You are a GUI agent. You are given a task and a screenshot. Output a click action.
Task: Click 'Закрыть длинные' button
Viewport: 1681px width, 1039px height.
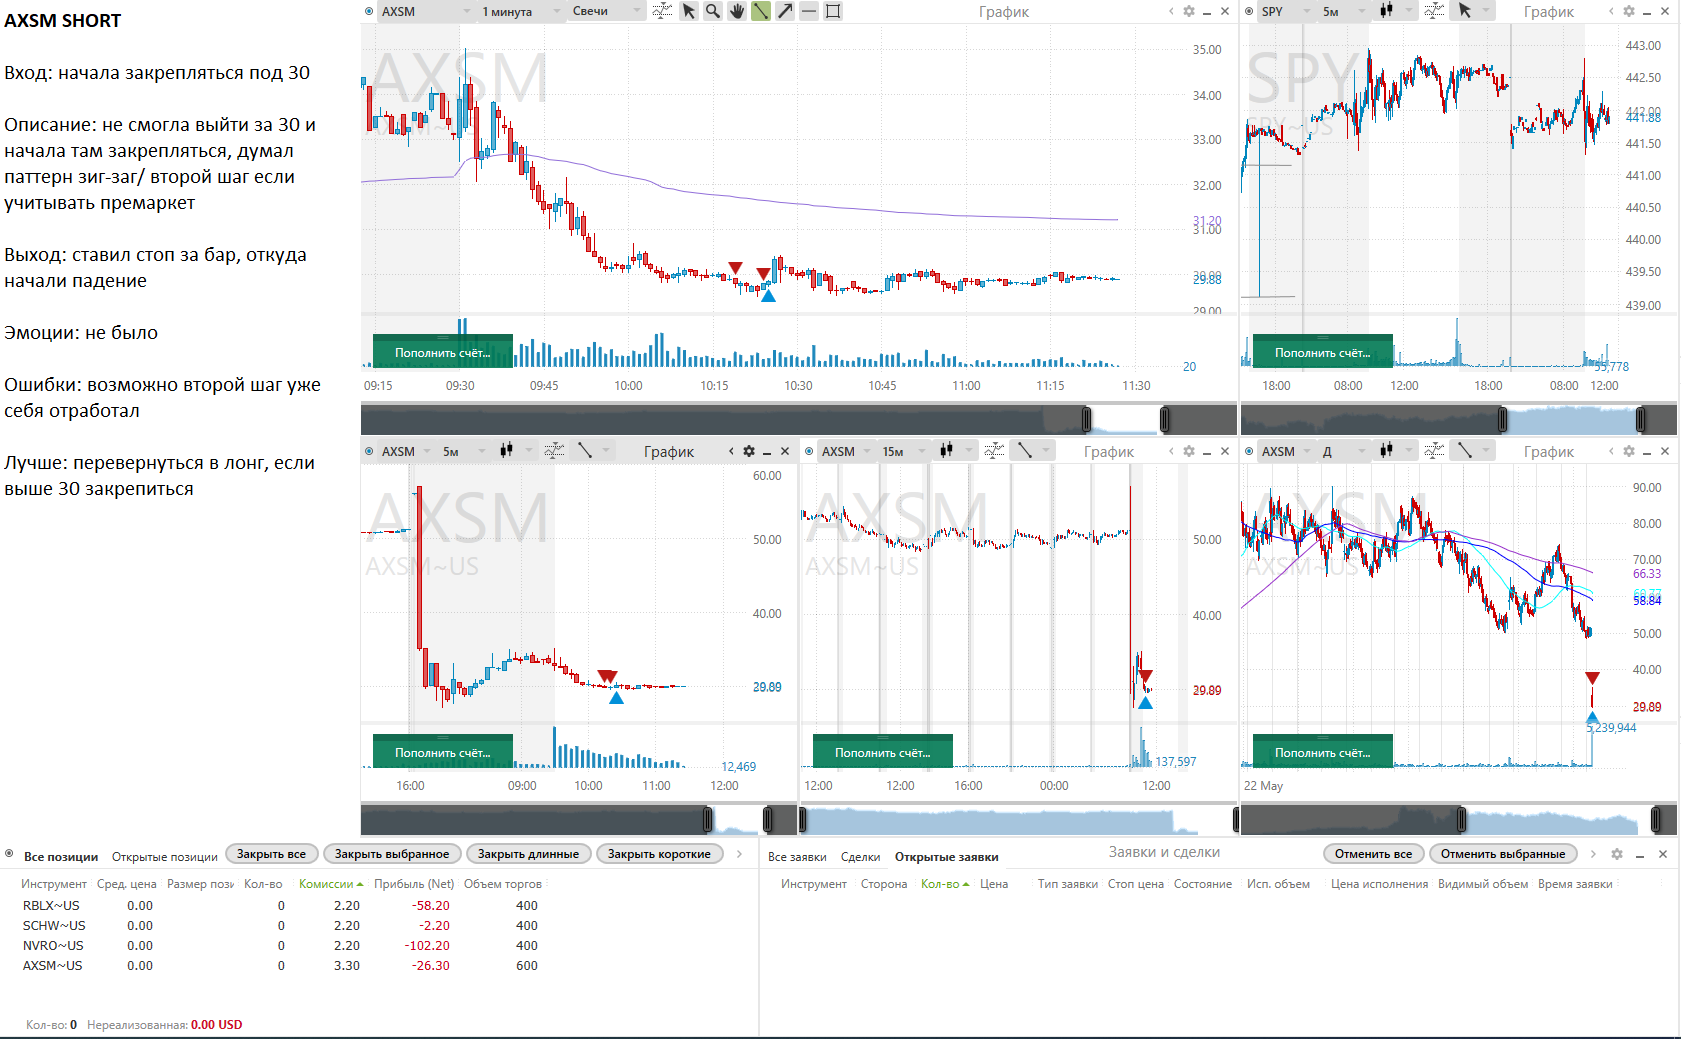528,854
